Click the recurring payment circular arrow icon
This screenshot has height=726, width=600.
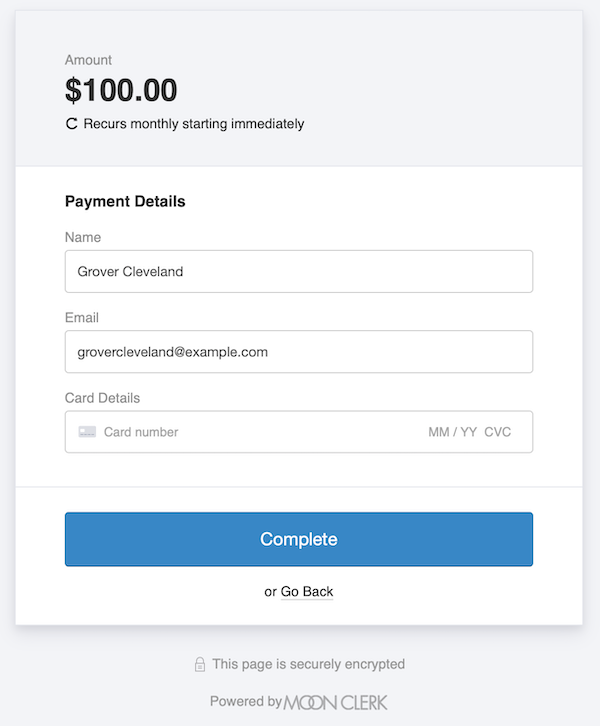tap(71, 124)
